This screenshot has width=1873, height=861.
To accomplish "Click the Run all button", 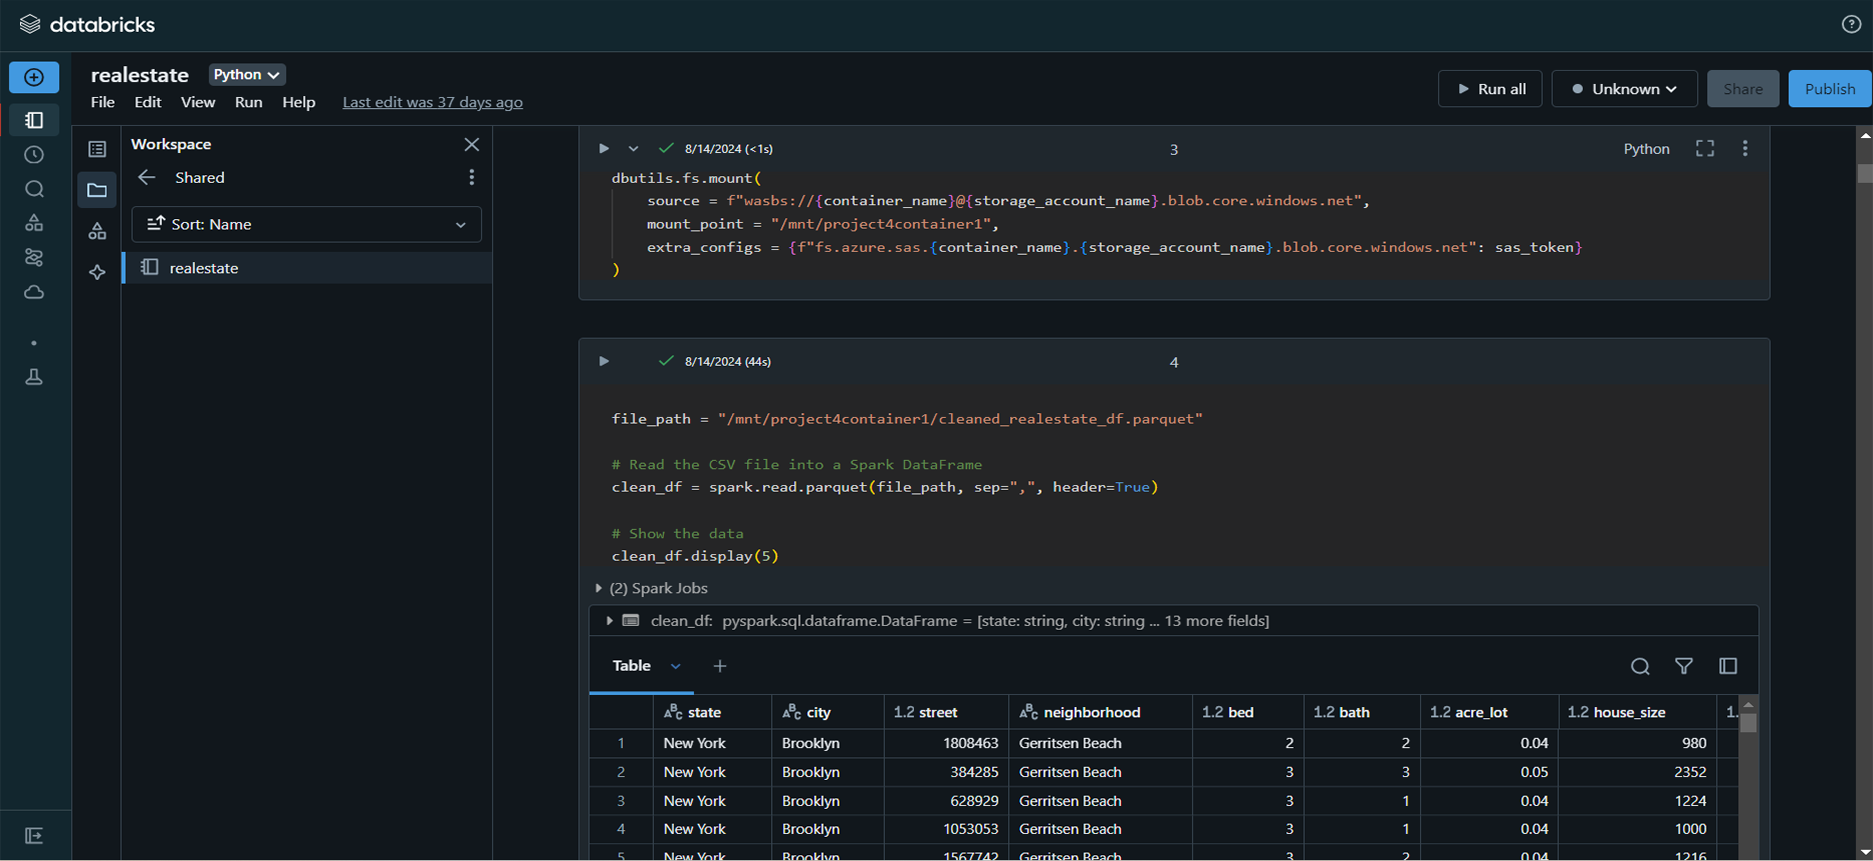I will click(x=1489, y=89).
